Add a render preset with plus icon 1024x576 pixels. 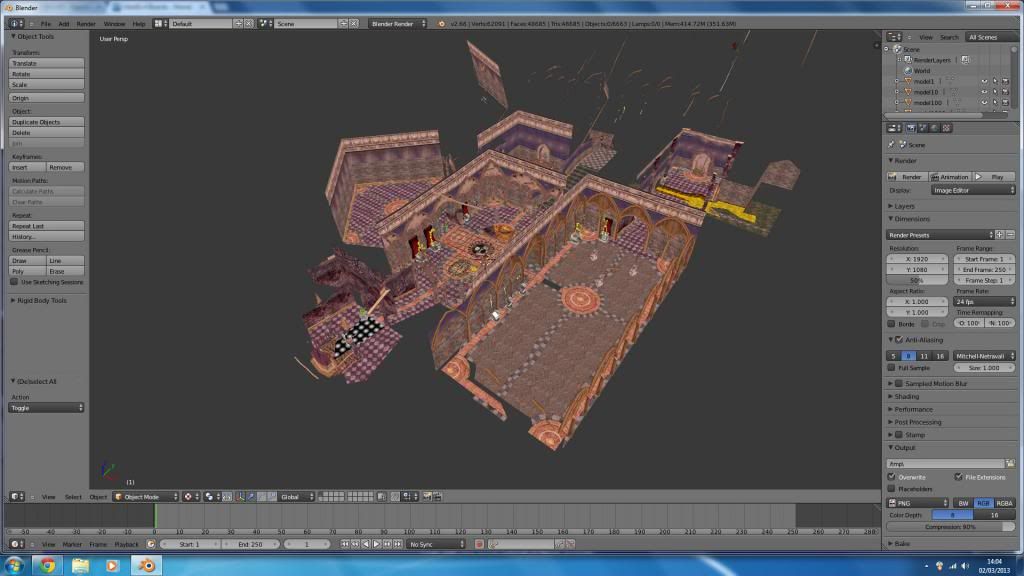[x=1000, y=235]
